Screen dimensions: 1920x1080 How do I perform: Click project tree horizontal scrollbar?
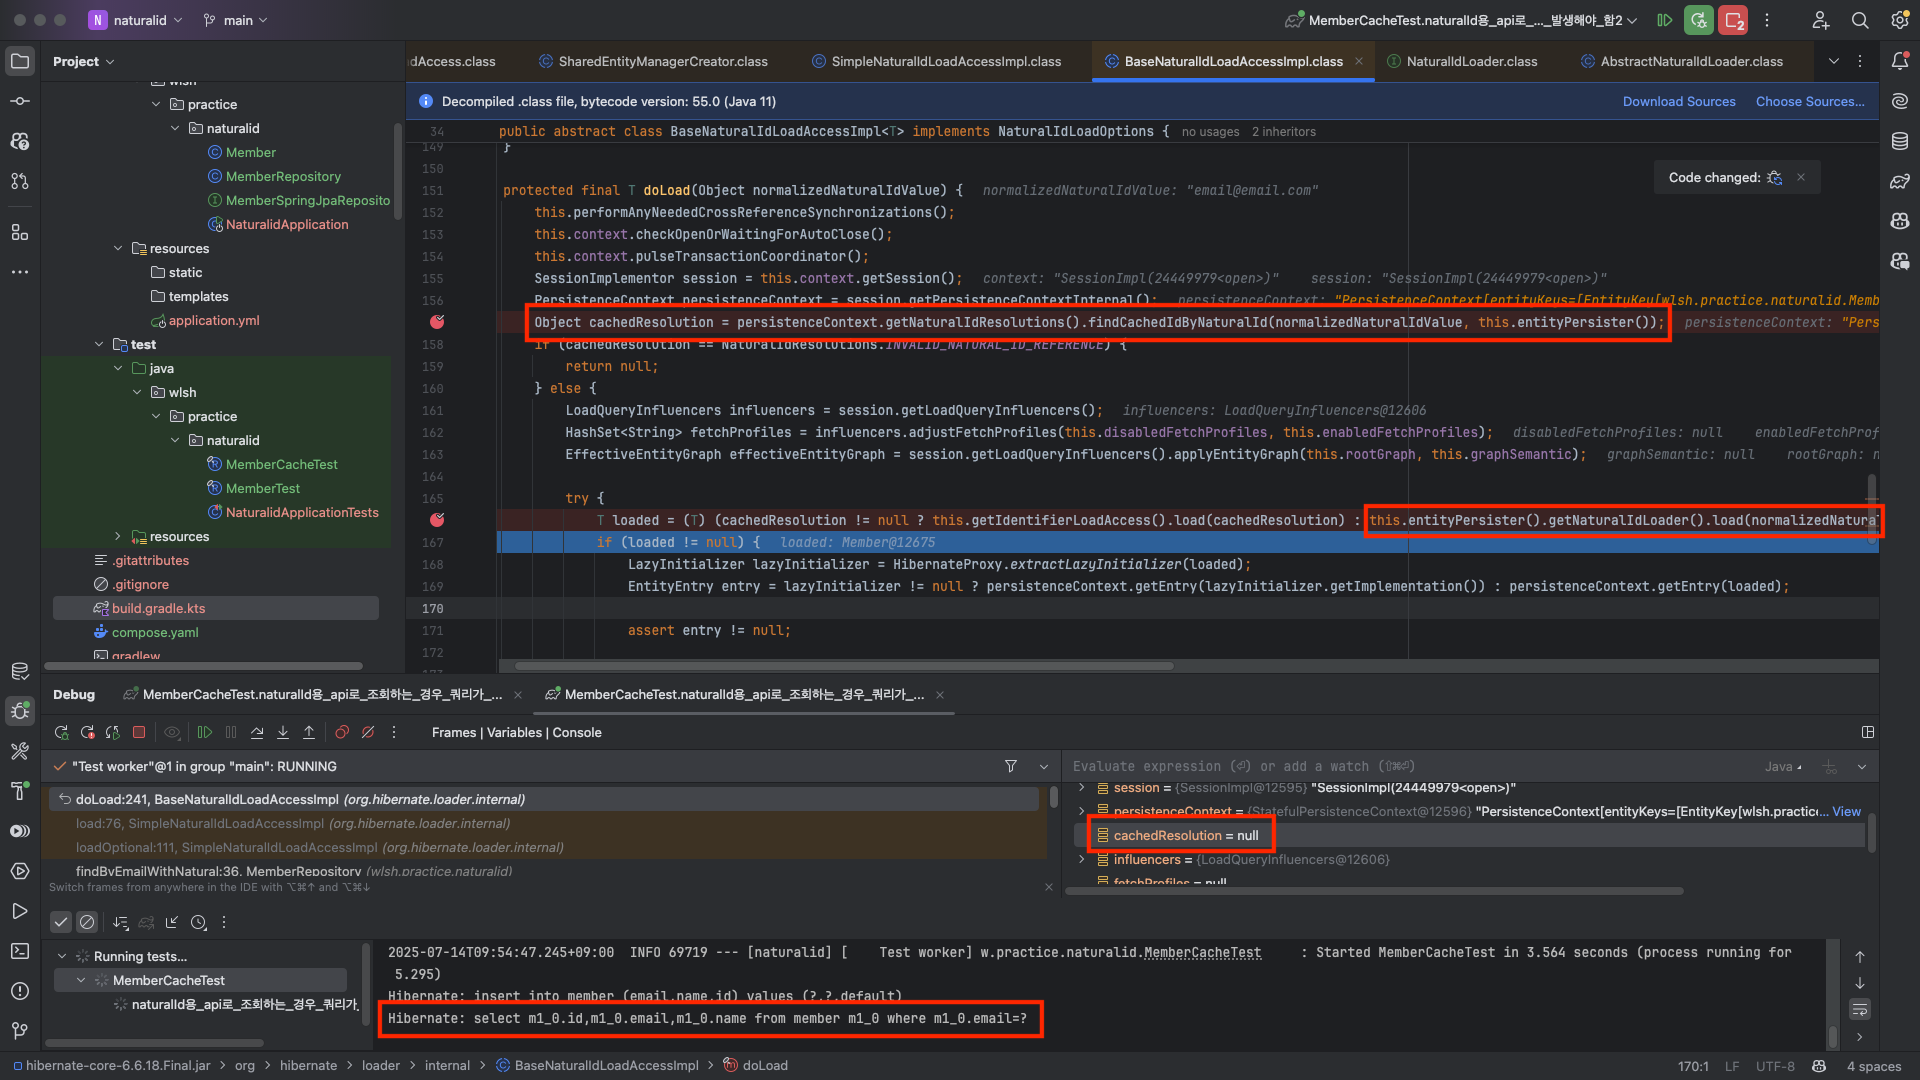coord(203,666)
